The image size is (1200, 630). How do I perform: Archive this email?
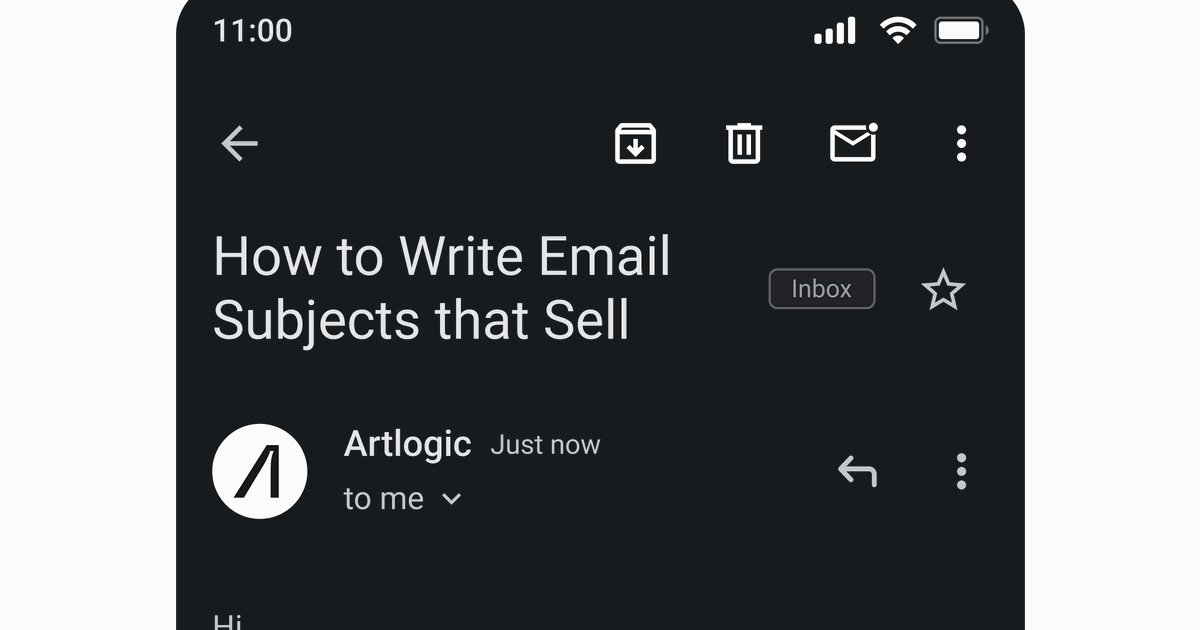(x=637, y=144)
